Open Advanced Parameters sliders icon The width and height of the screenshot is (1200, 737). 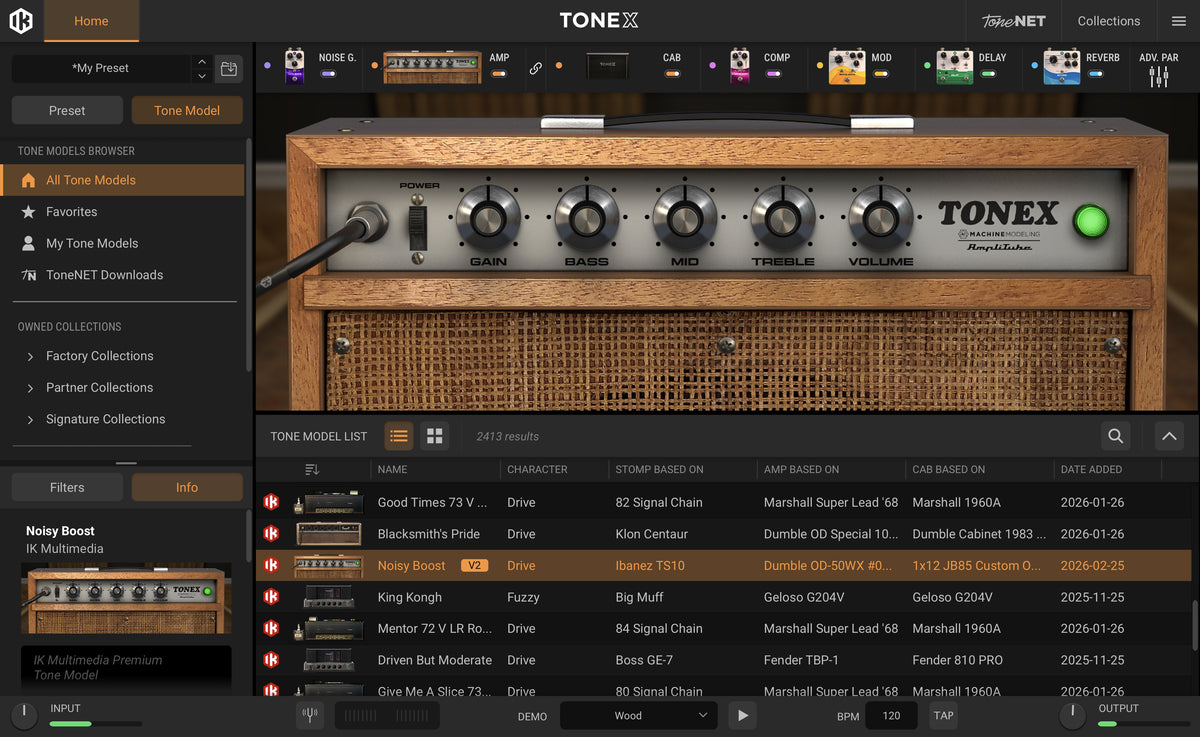click(1159, 77)
